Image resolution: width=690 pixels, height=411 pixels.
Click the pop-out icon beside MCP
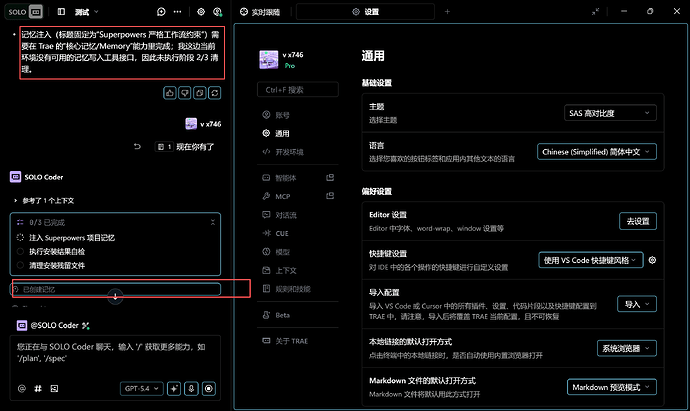point(330,196)
